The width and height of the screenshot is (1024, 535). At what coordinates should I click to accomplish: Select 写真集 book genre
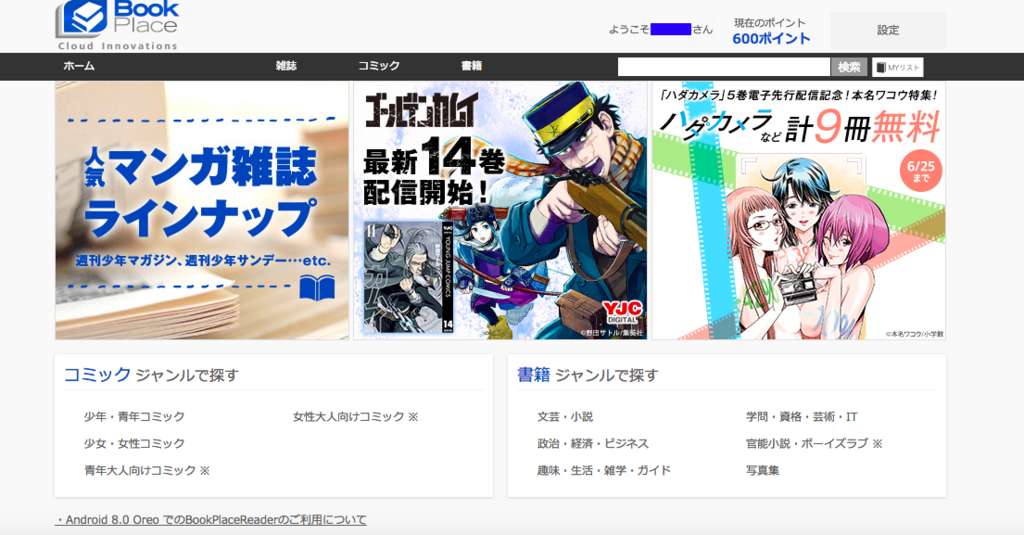click(763, 470)
